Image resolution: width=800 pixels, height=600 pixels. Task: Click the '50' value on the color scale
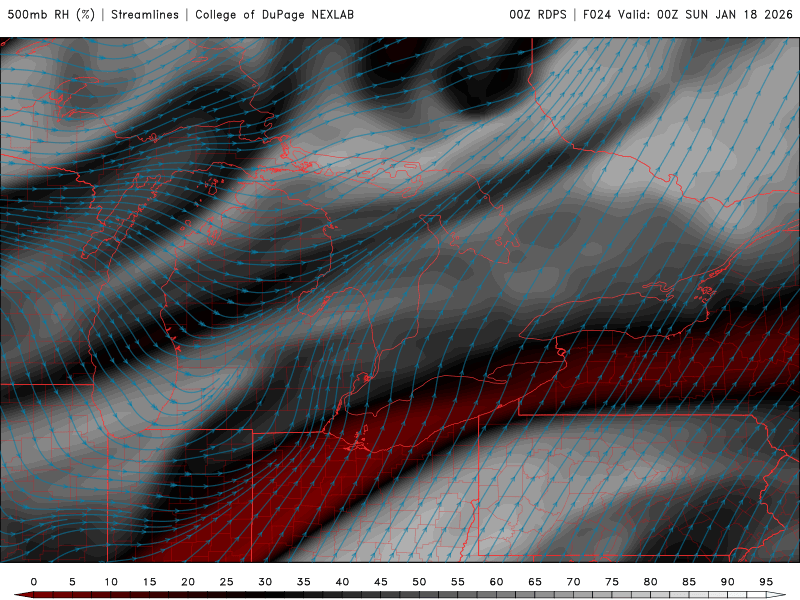419,582
